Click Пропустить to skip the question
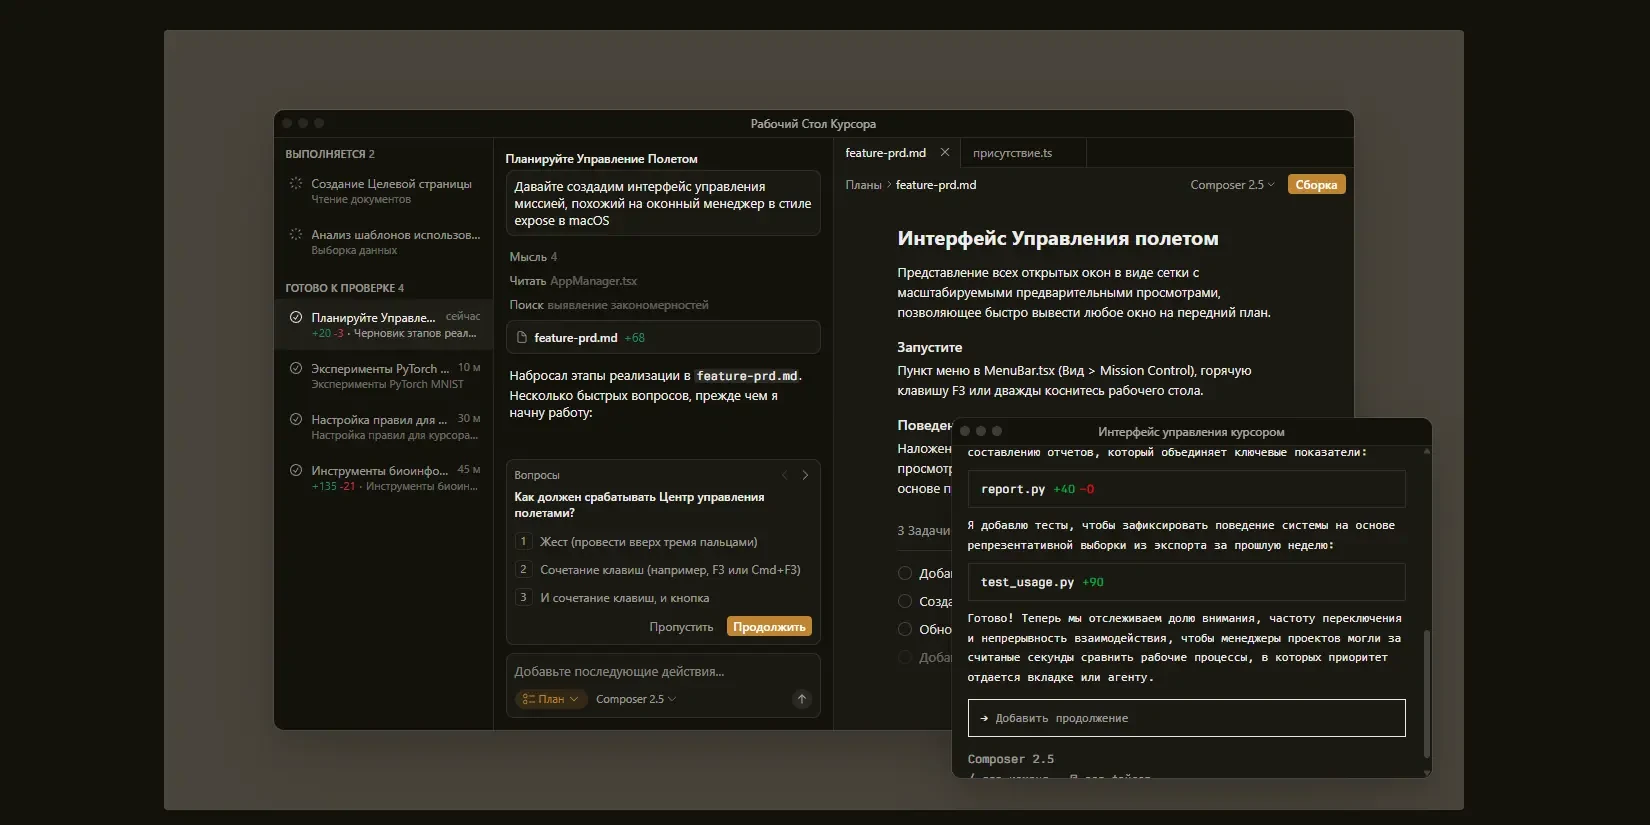The image size is (1650, 825). point(681,627)
